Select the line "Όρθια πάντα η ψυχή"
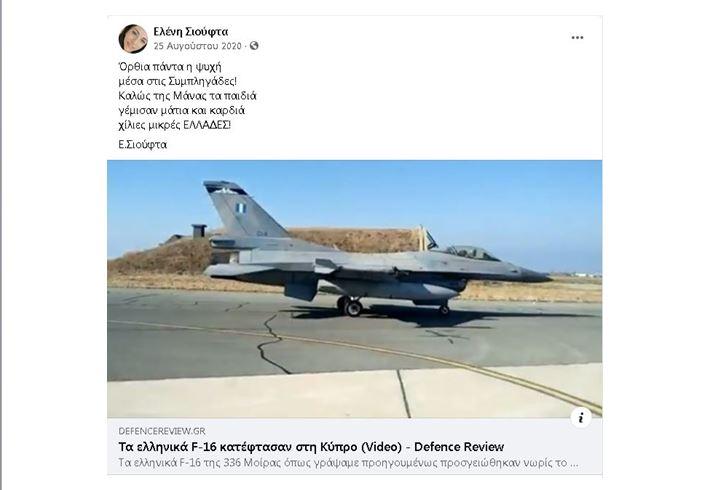This screenshot has width=709, height=490. [170, 67]
